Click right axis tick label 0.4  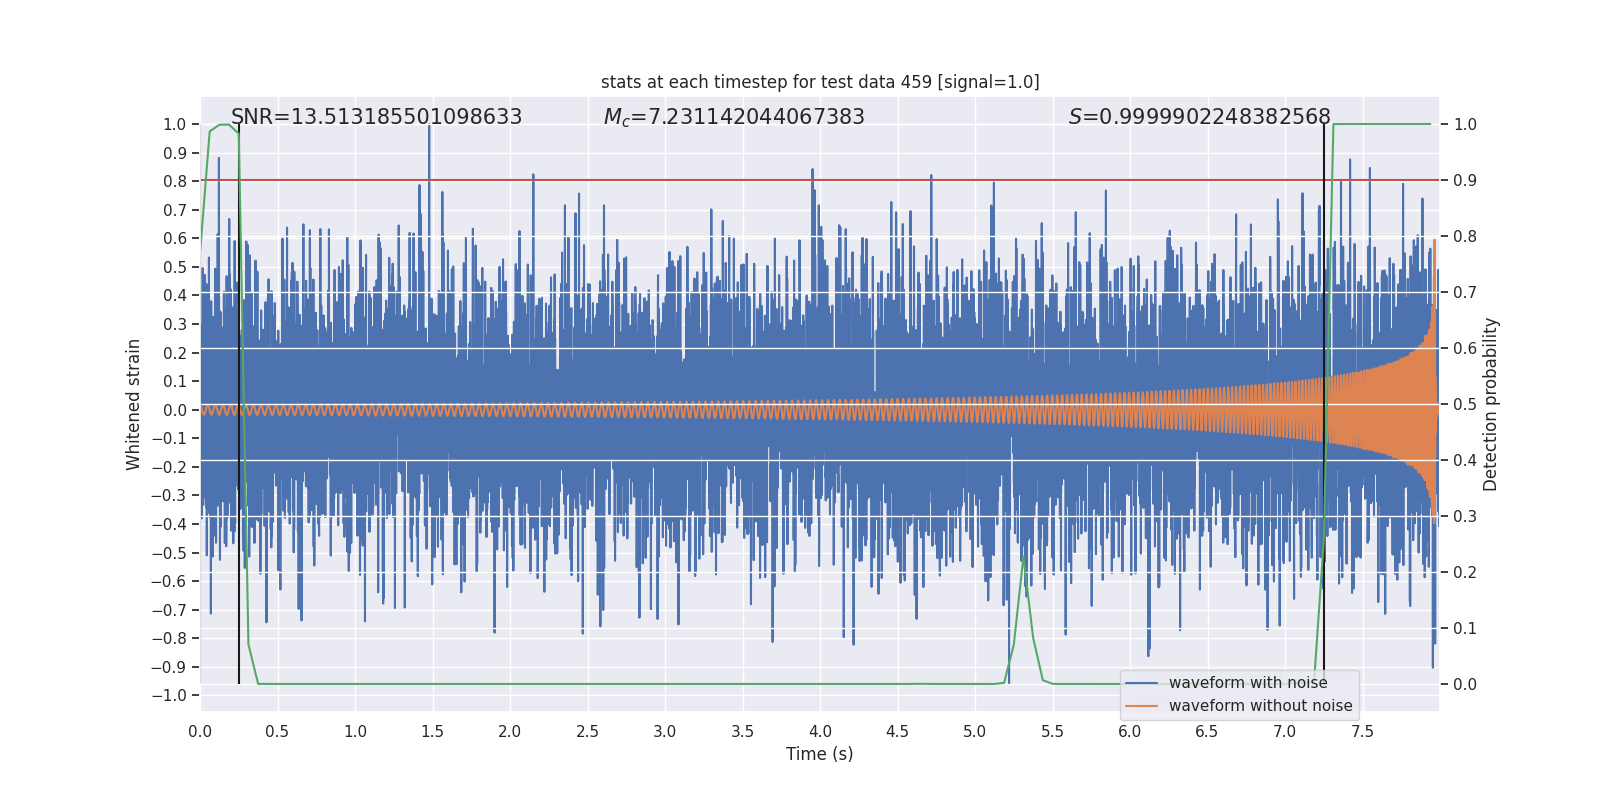pos(1465,460)
